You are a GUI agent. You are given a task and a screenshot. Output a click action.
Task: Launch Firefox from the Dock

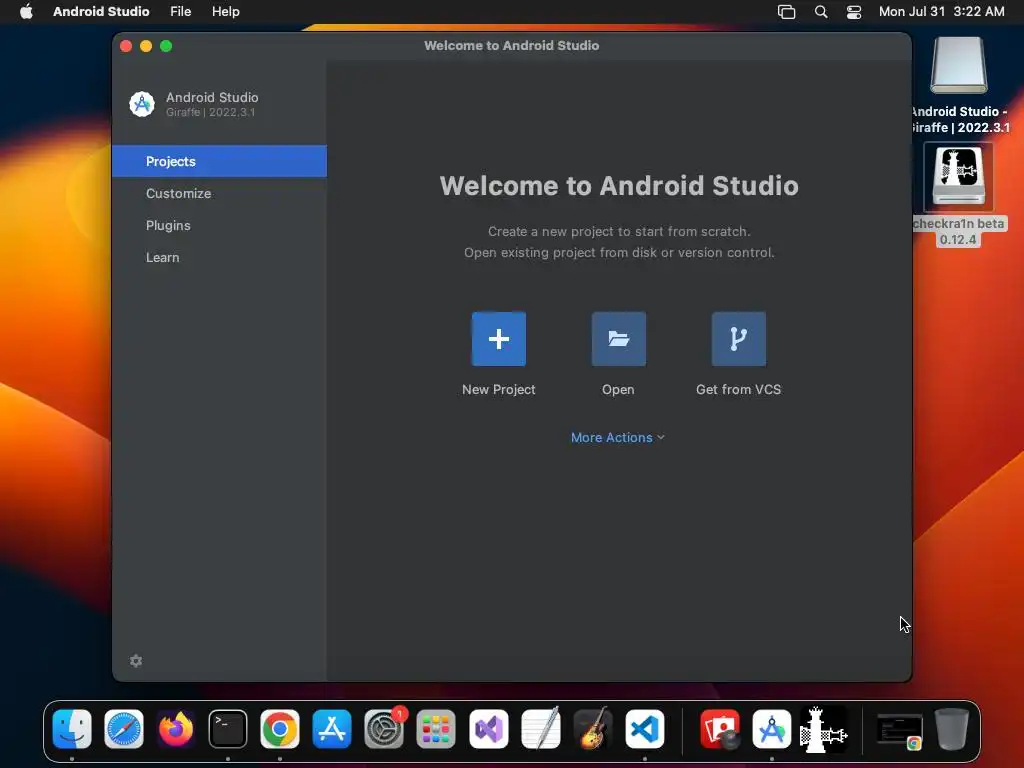point(176,729)
